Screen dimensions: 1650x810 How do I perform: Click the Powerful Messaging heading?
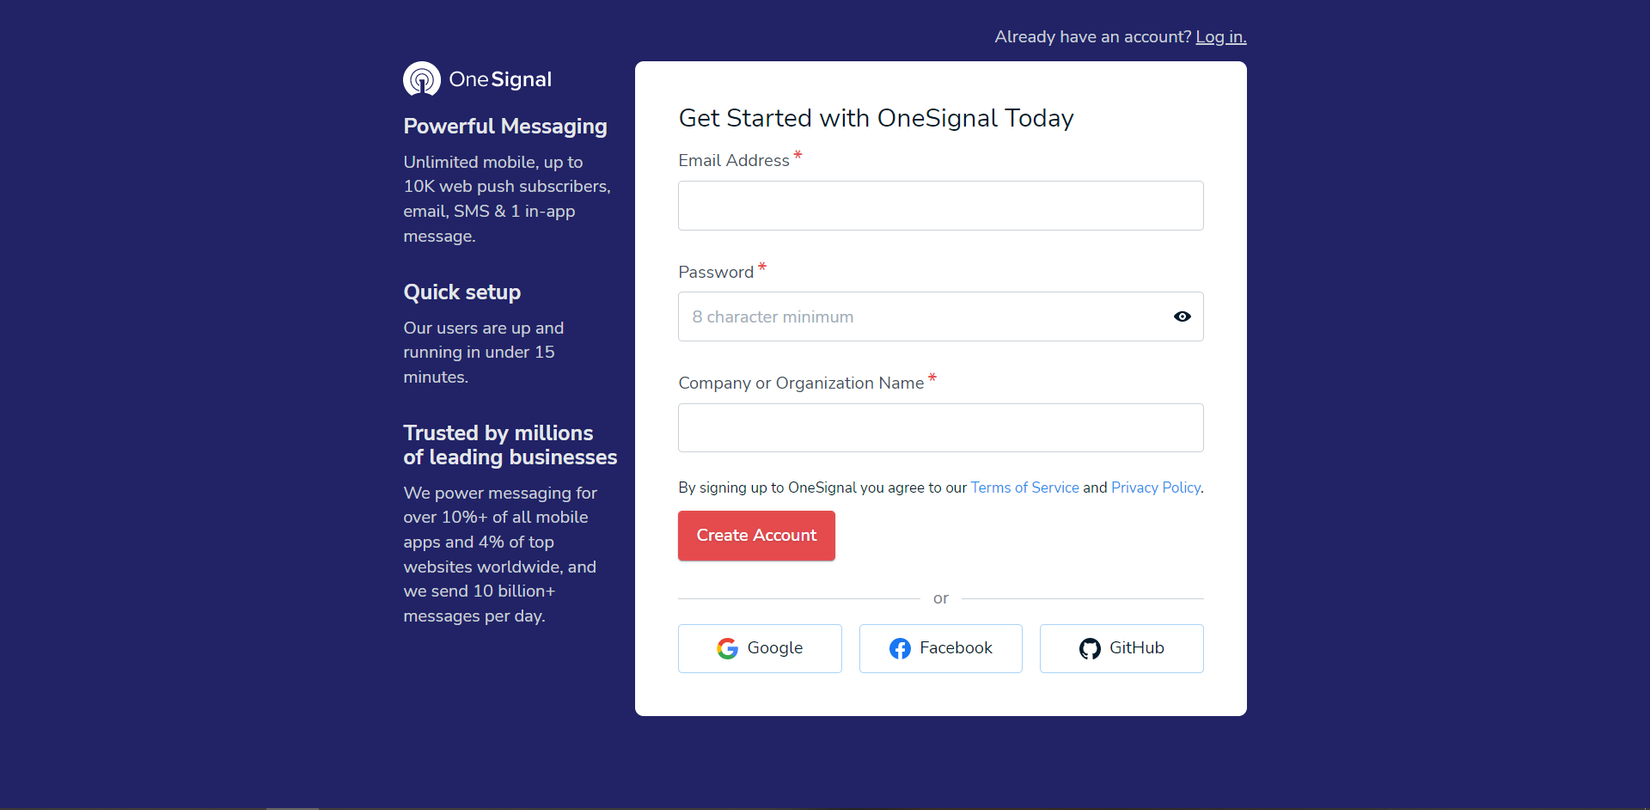505,127
